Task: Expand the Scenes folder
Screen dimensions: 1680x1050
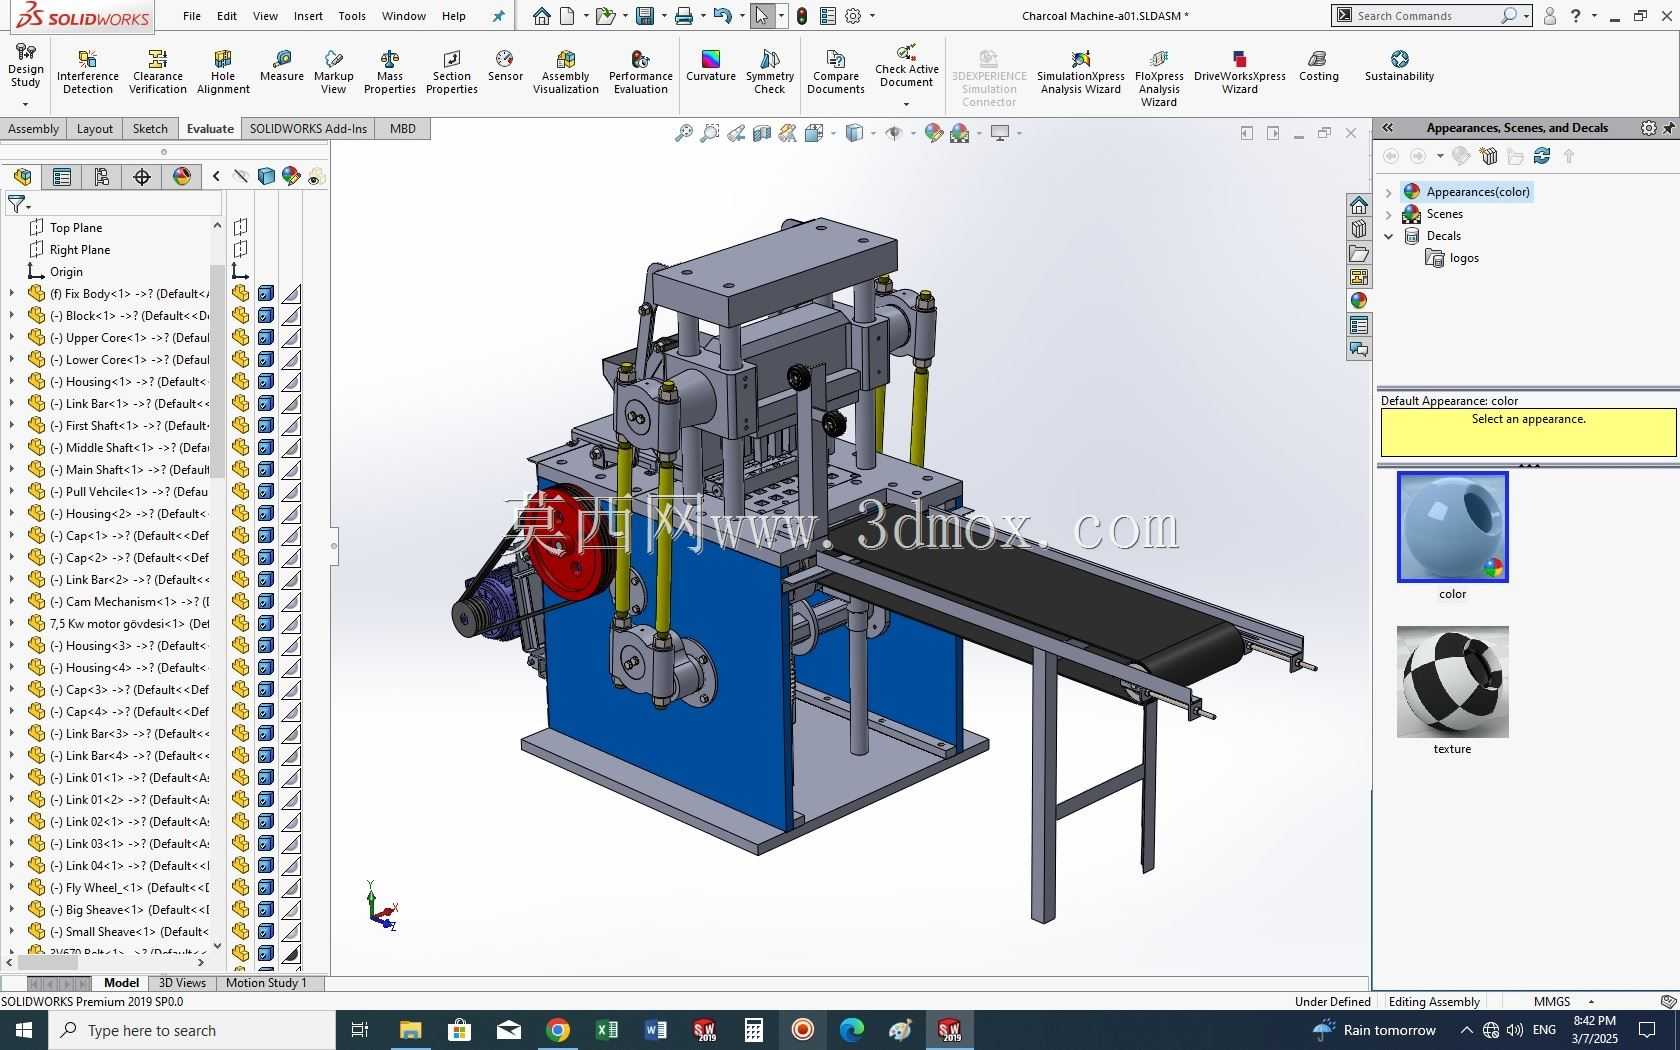Action: [1388, 214]
